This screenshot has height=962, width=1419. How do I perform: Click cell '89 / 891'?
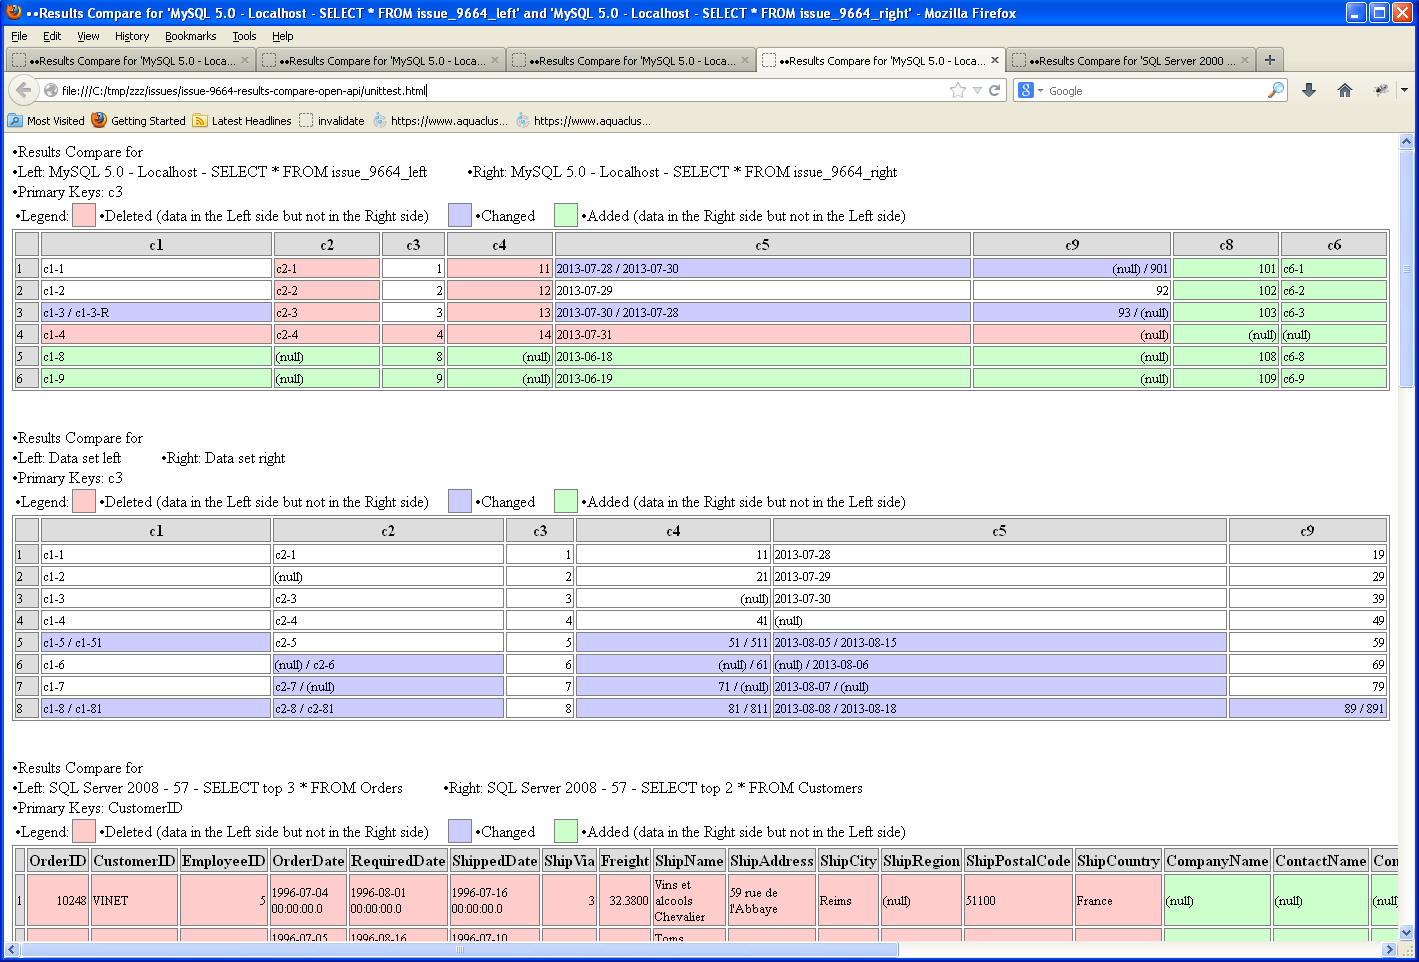tap(1307, 708)
